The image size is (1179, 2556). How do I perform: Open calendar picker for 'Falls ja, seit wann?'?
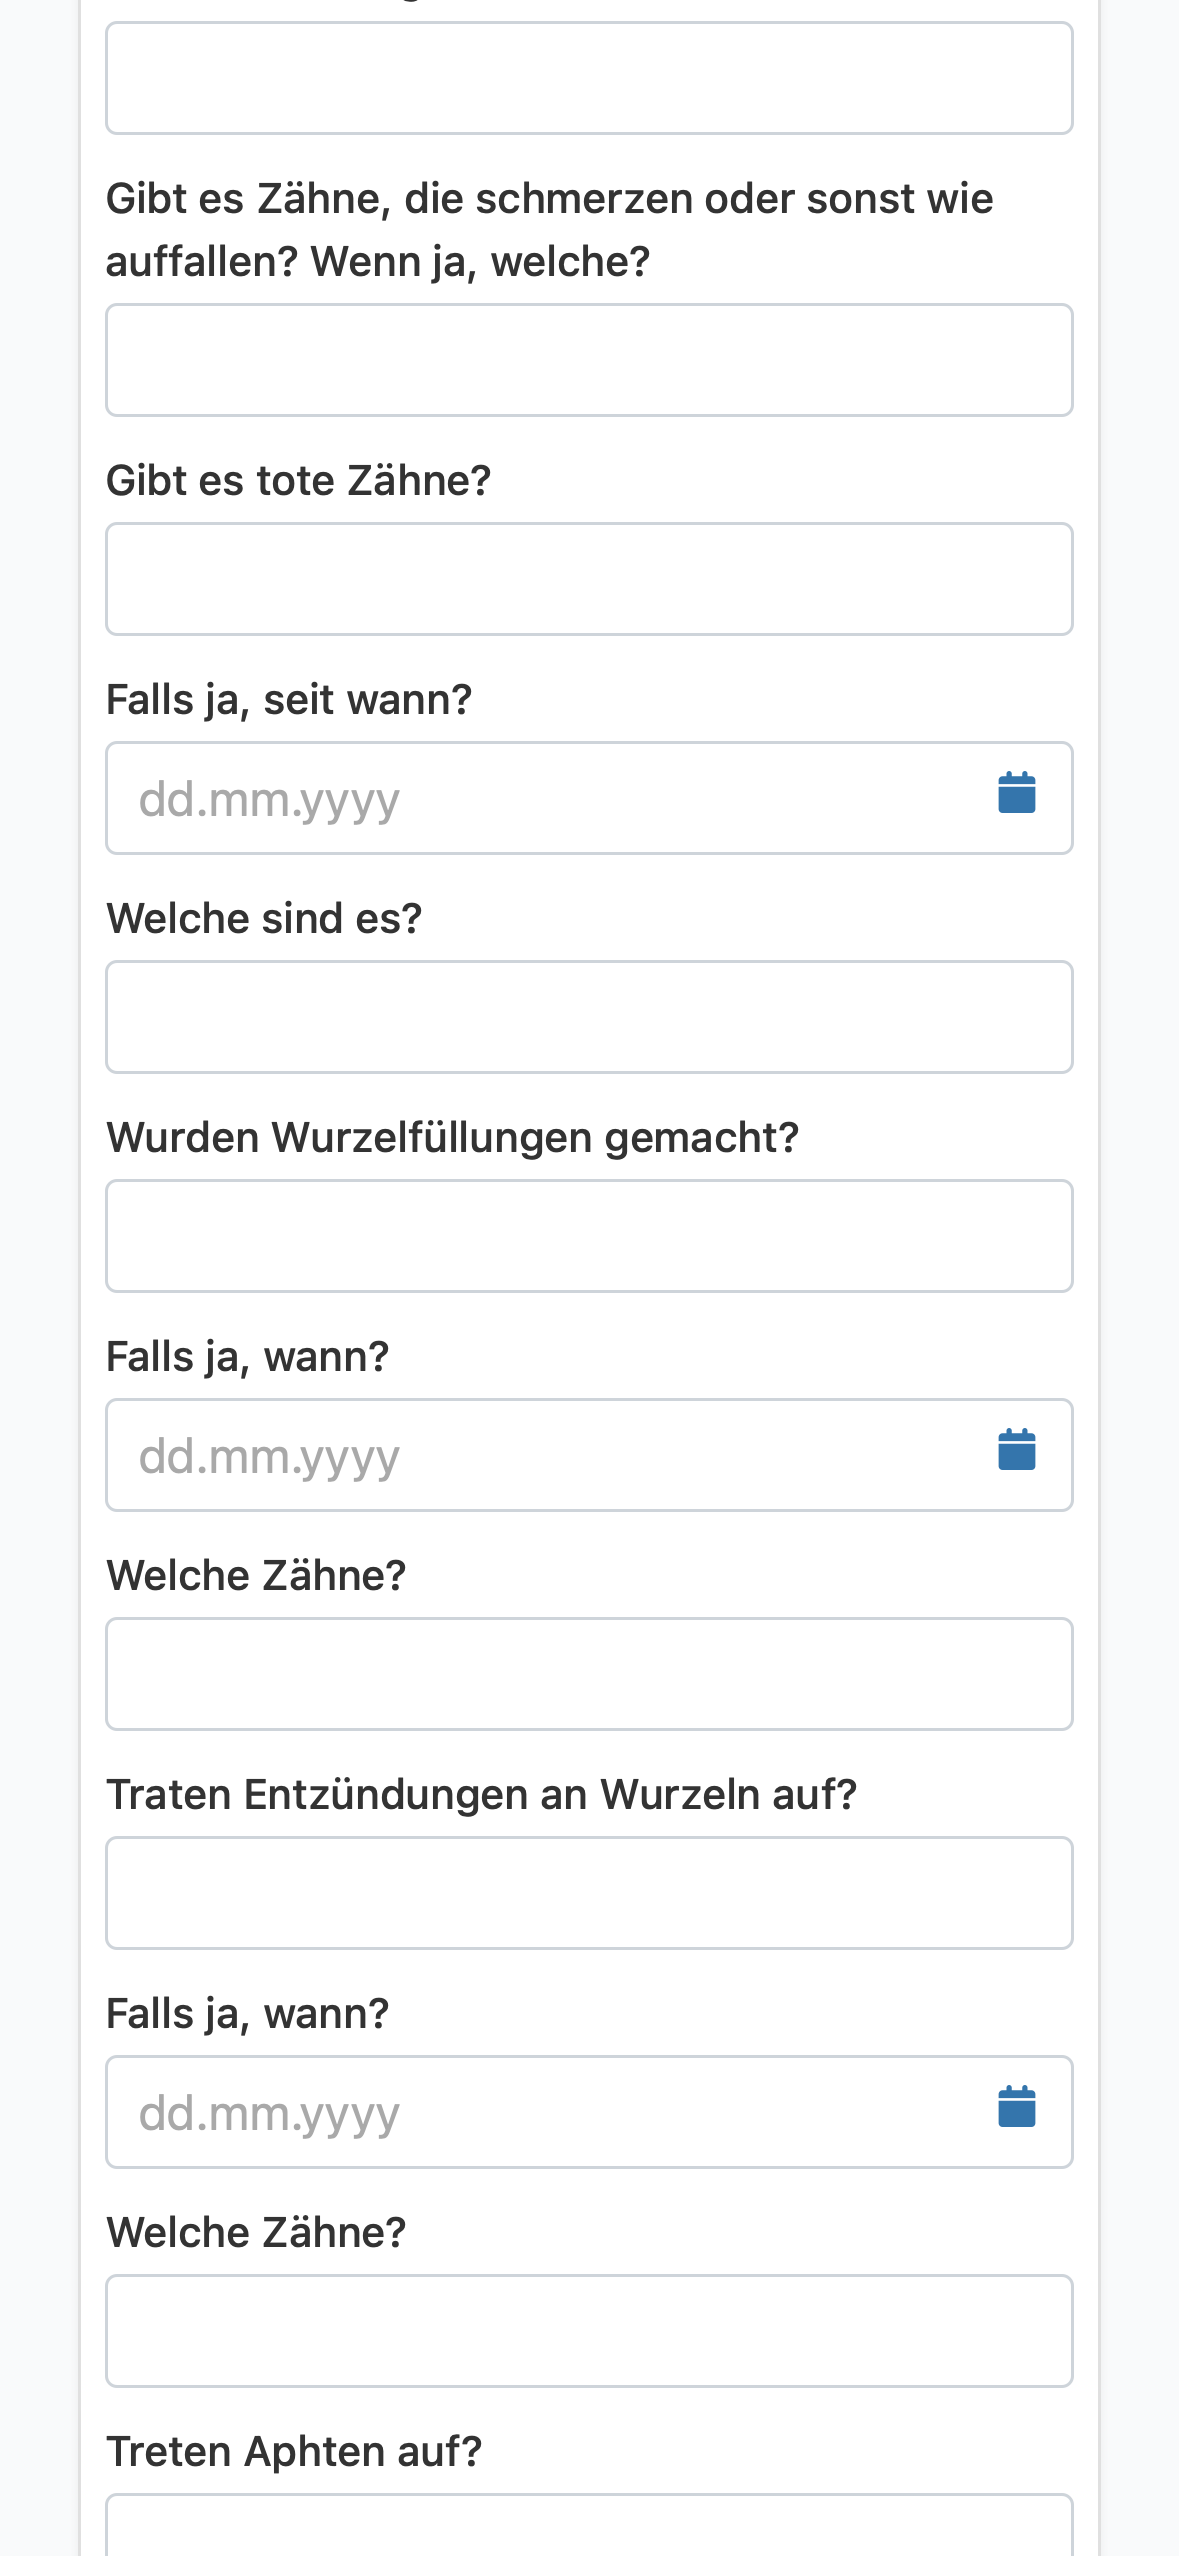[x=1016, y=794]
